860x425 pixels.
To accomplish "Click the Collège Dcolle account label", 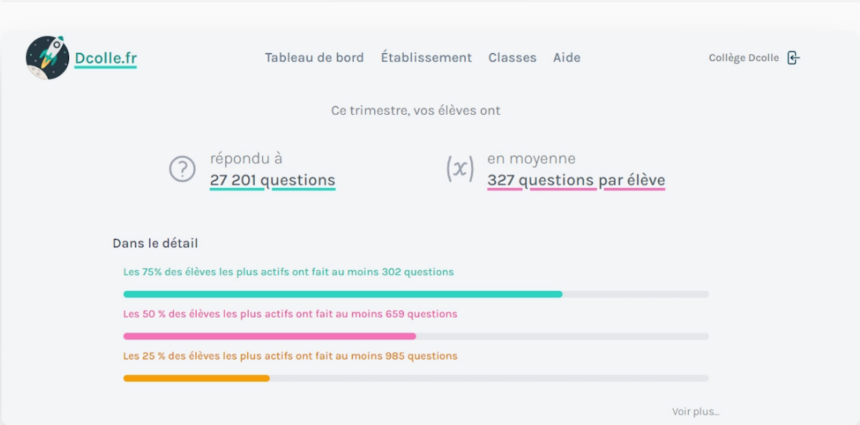I will (744, 58).
